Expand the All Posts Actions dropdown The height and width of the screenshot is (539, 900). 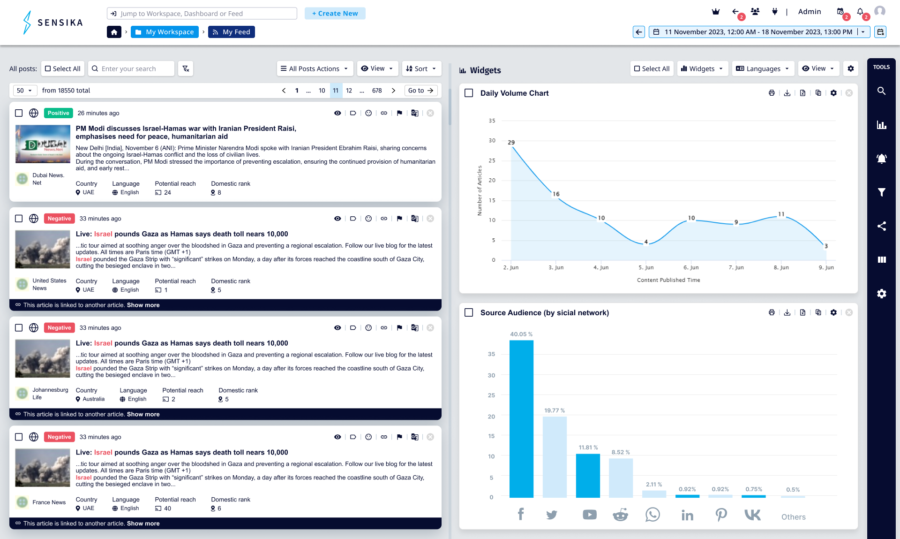click(315, 68)
